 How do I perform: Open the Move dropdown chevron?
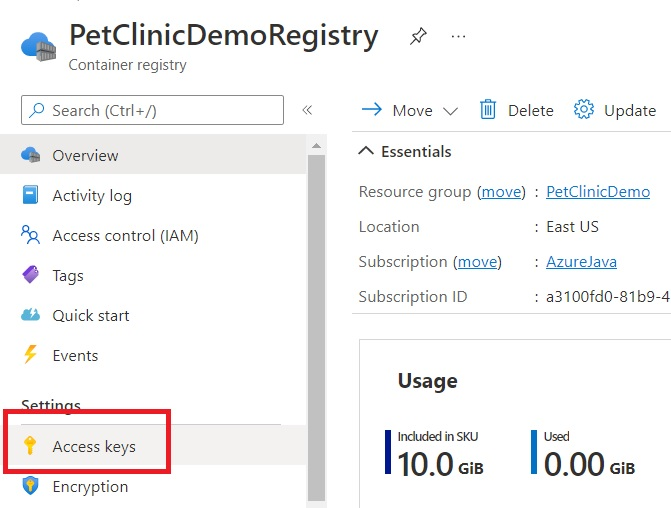point(450,111)
